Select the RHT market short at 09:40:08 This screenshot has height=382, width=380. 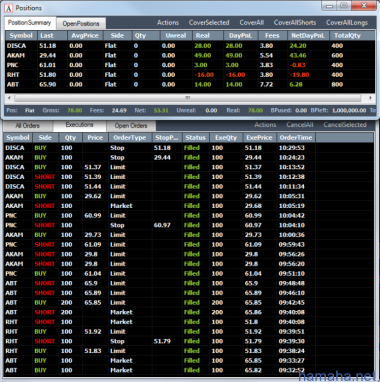coord(188,322)
